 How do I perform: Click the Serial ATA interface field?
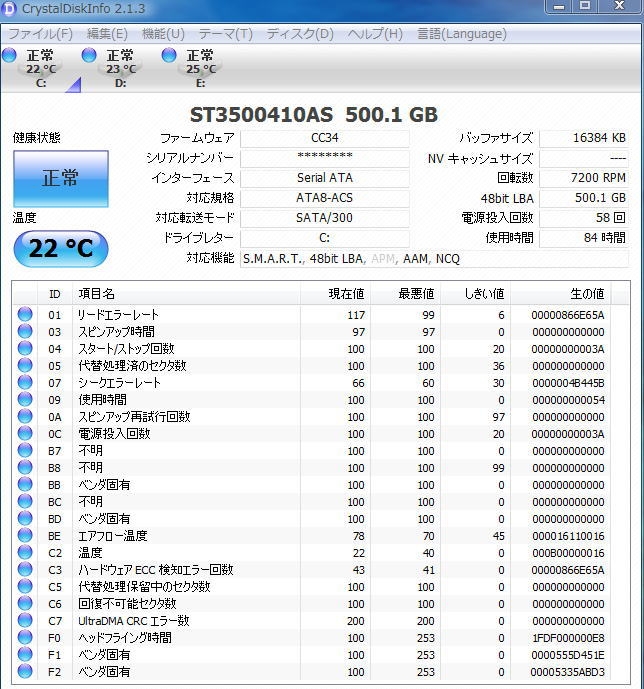tap(325, 178)
